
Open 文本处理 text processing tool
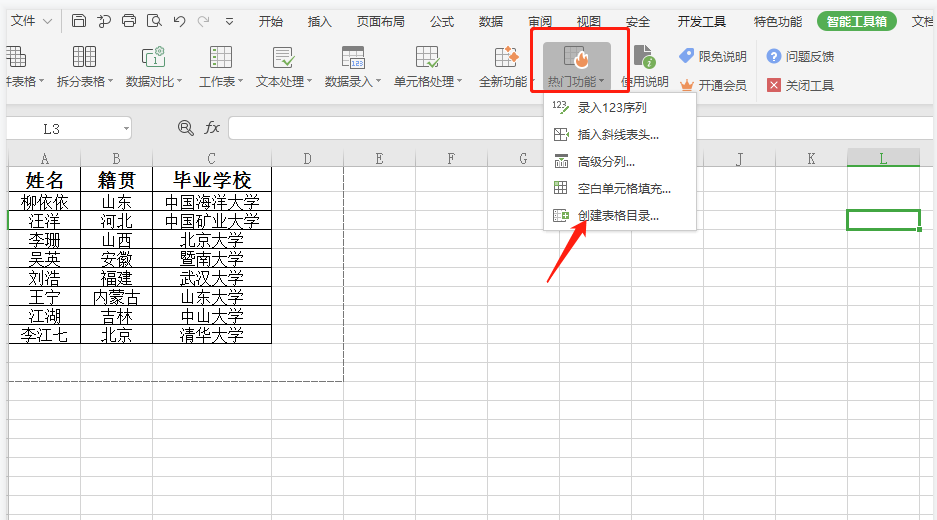tap(283, 66)
